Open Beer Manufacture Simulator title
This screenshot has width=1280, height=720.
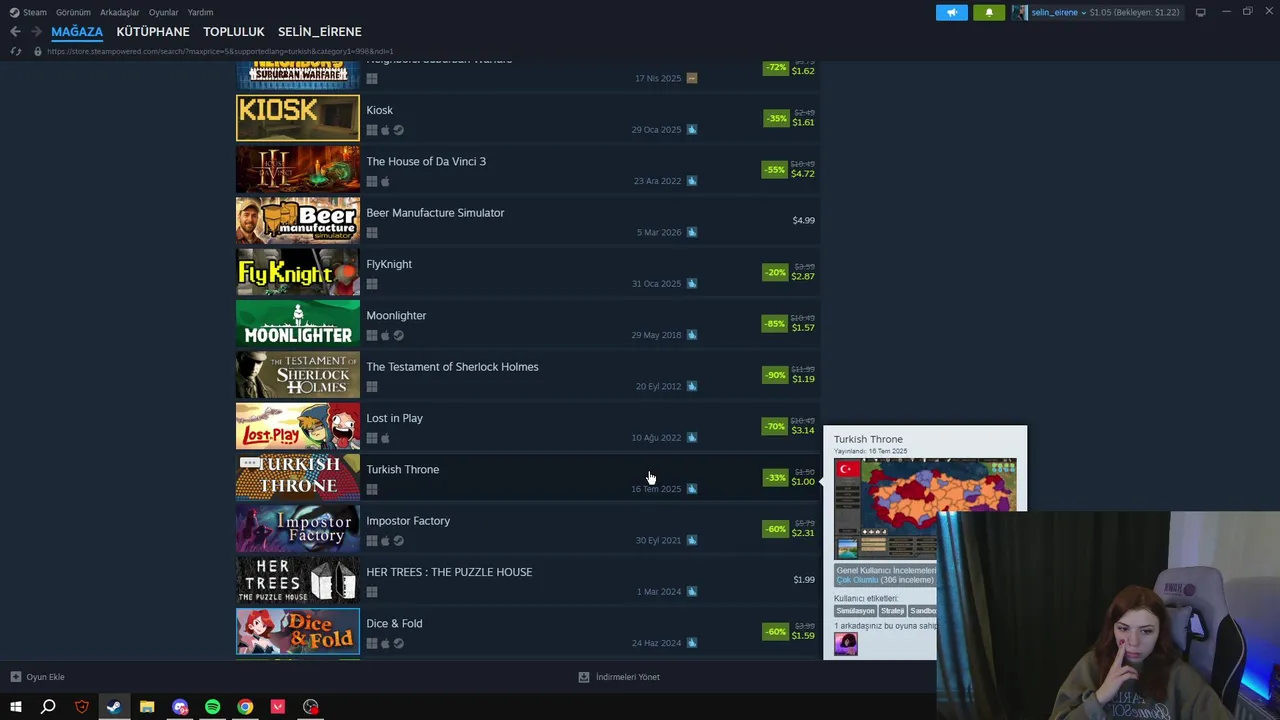click(x=435, y=213)
